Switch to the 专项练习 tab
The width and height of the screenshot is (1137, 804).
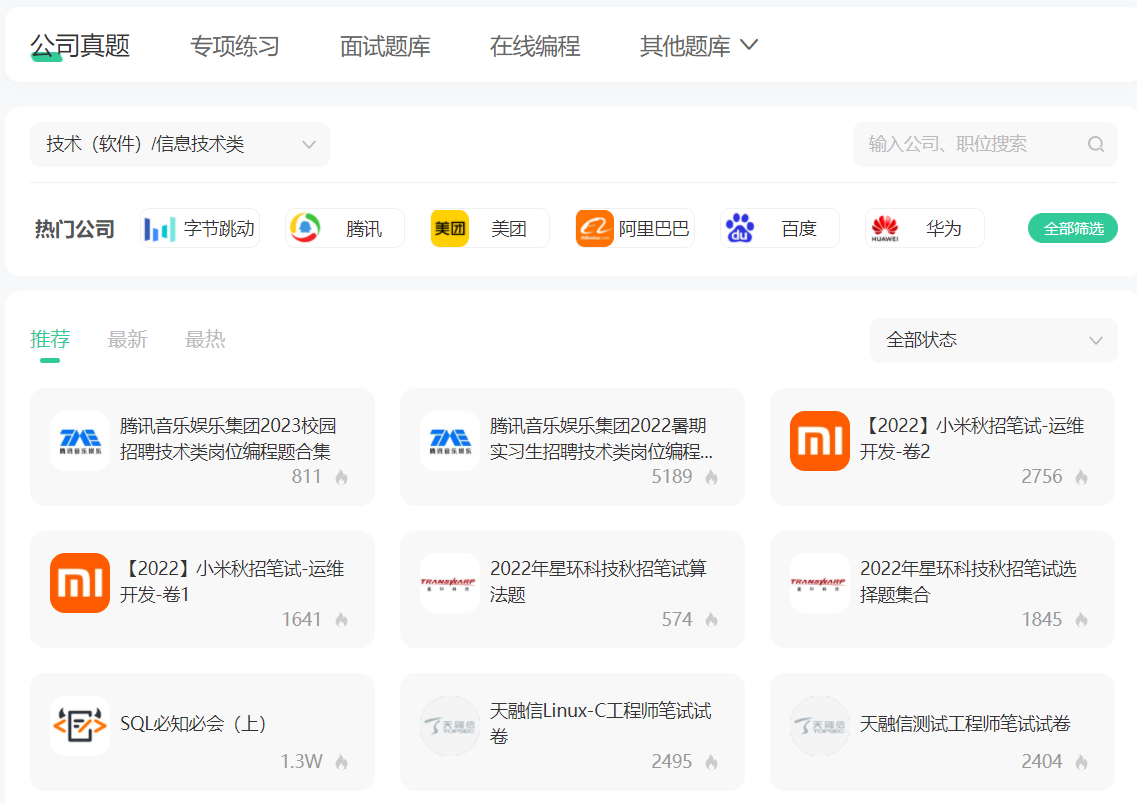point(235,46)
